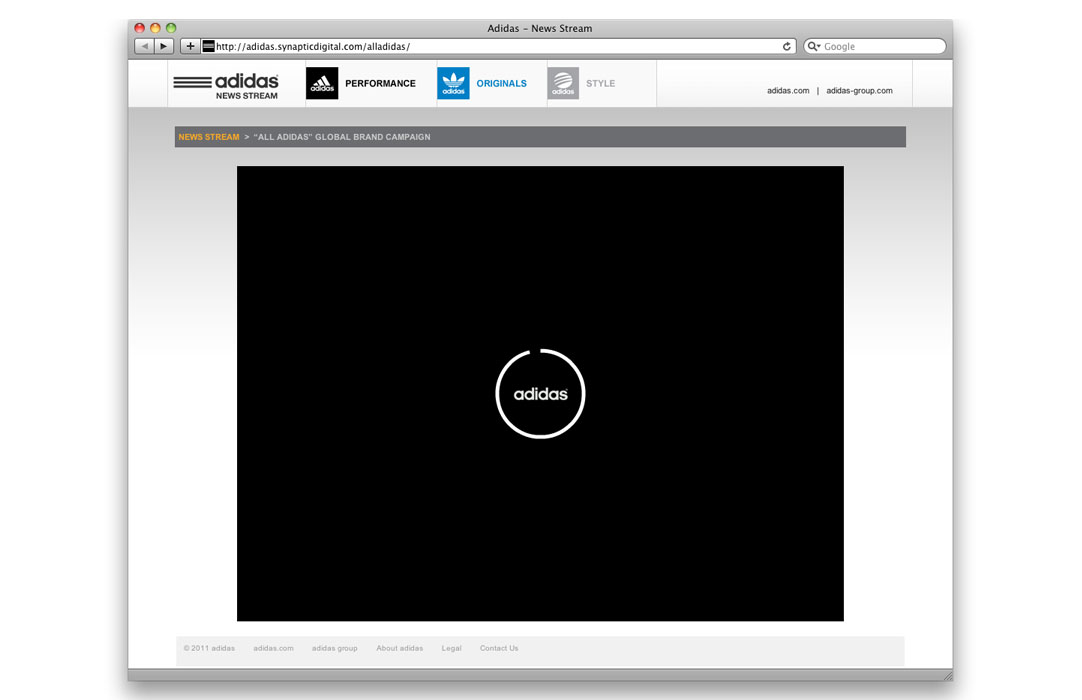The height and width of the screenshot is (700, 1082).
Task: Click the browser forward arrow button
Action: click(x=164, y=46)
